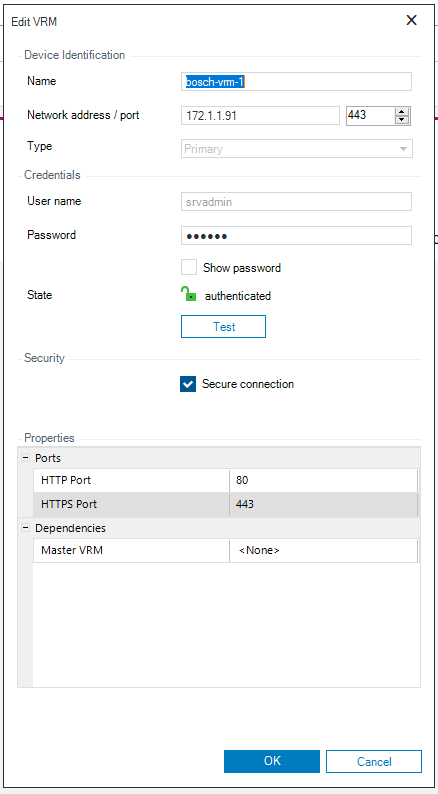
Task: Click the authenticated state text
Action: [x=237, y=296]
